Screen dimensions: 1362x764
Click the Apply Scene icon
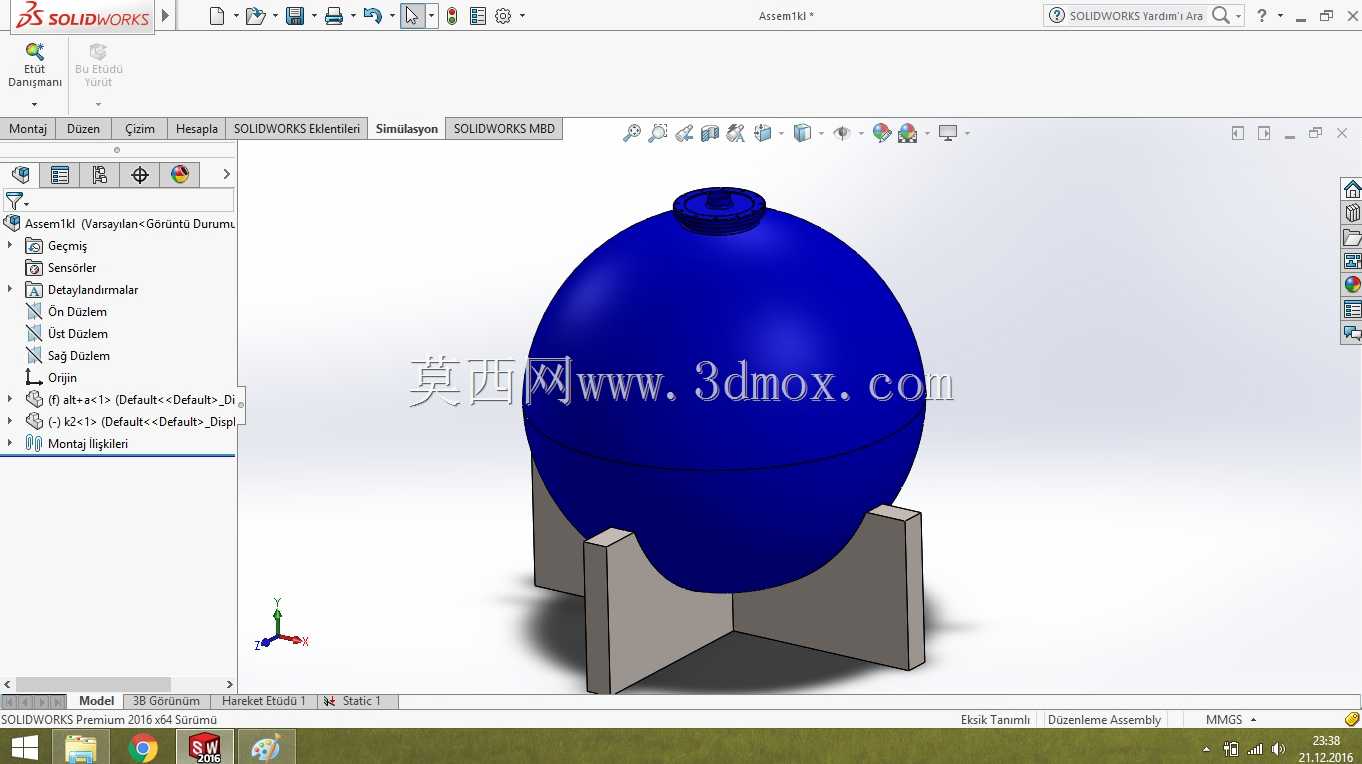[x=907, y=133]
